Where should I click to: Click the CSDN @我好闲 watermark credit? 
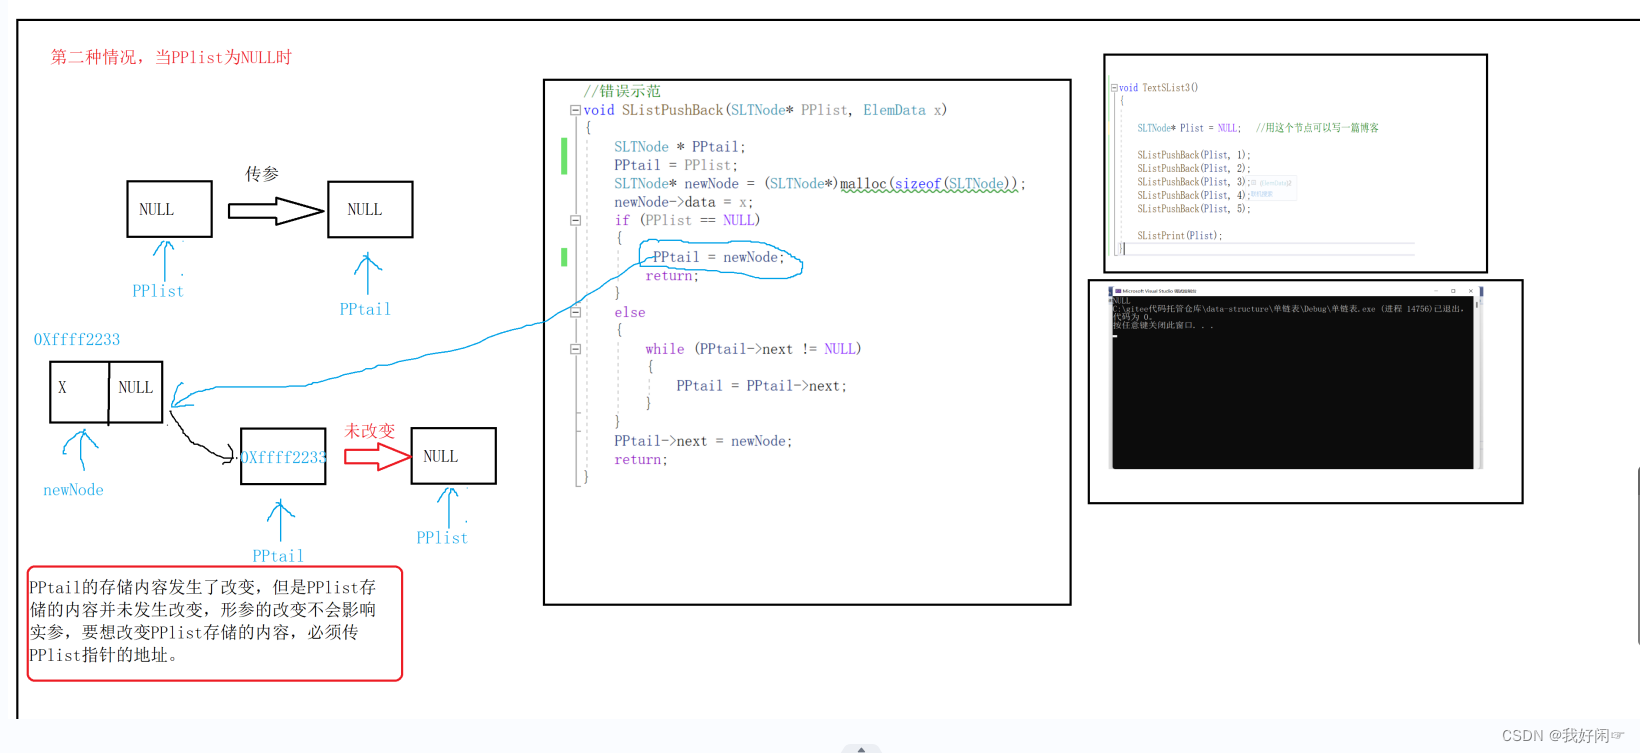coord(1563,736)
